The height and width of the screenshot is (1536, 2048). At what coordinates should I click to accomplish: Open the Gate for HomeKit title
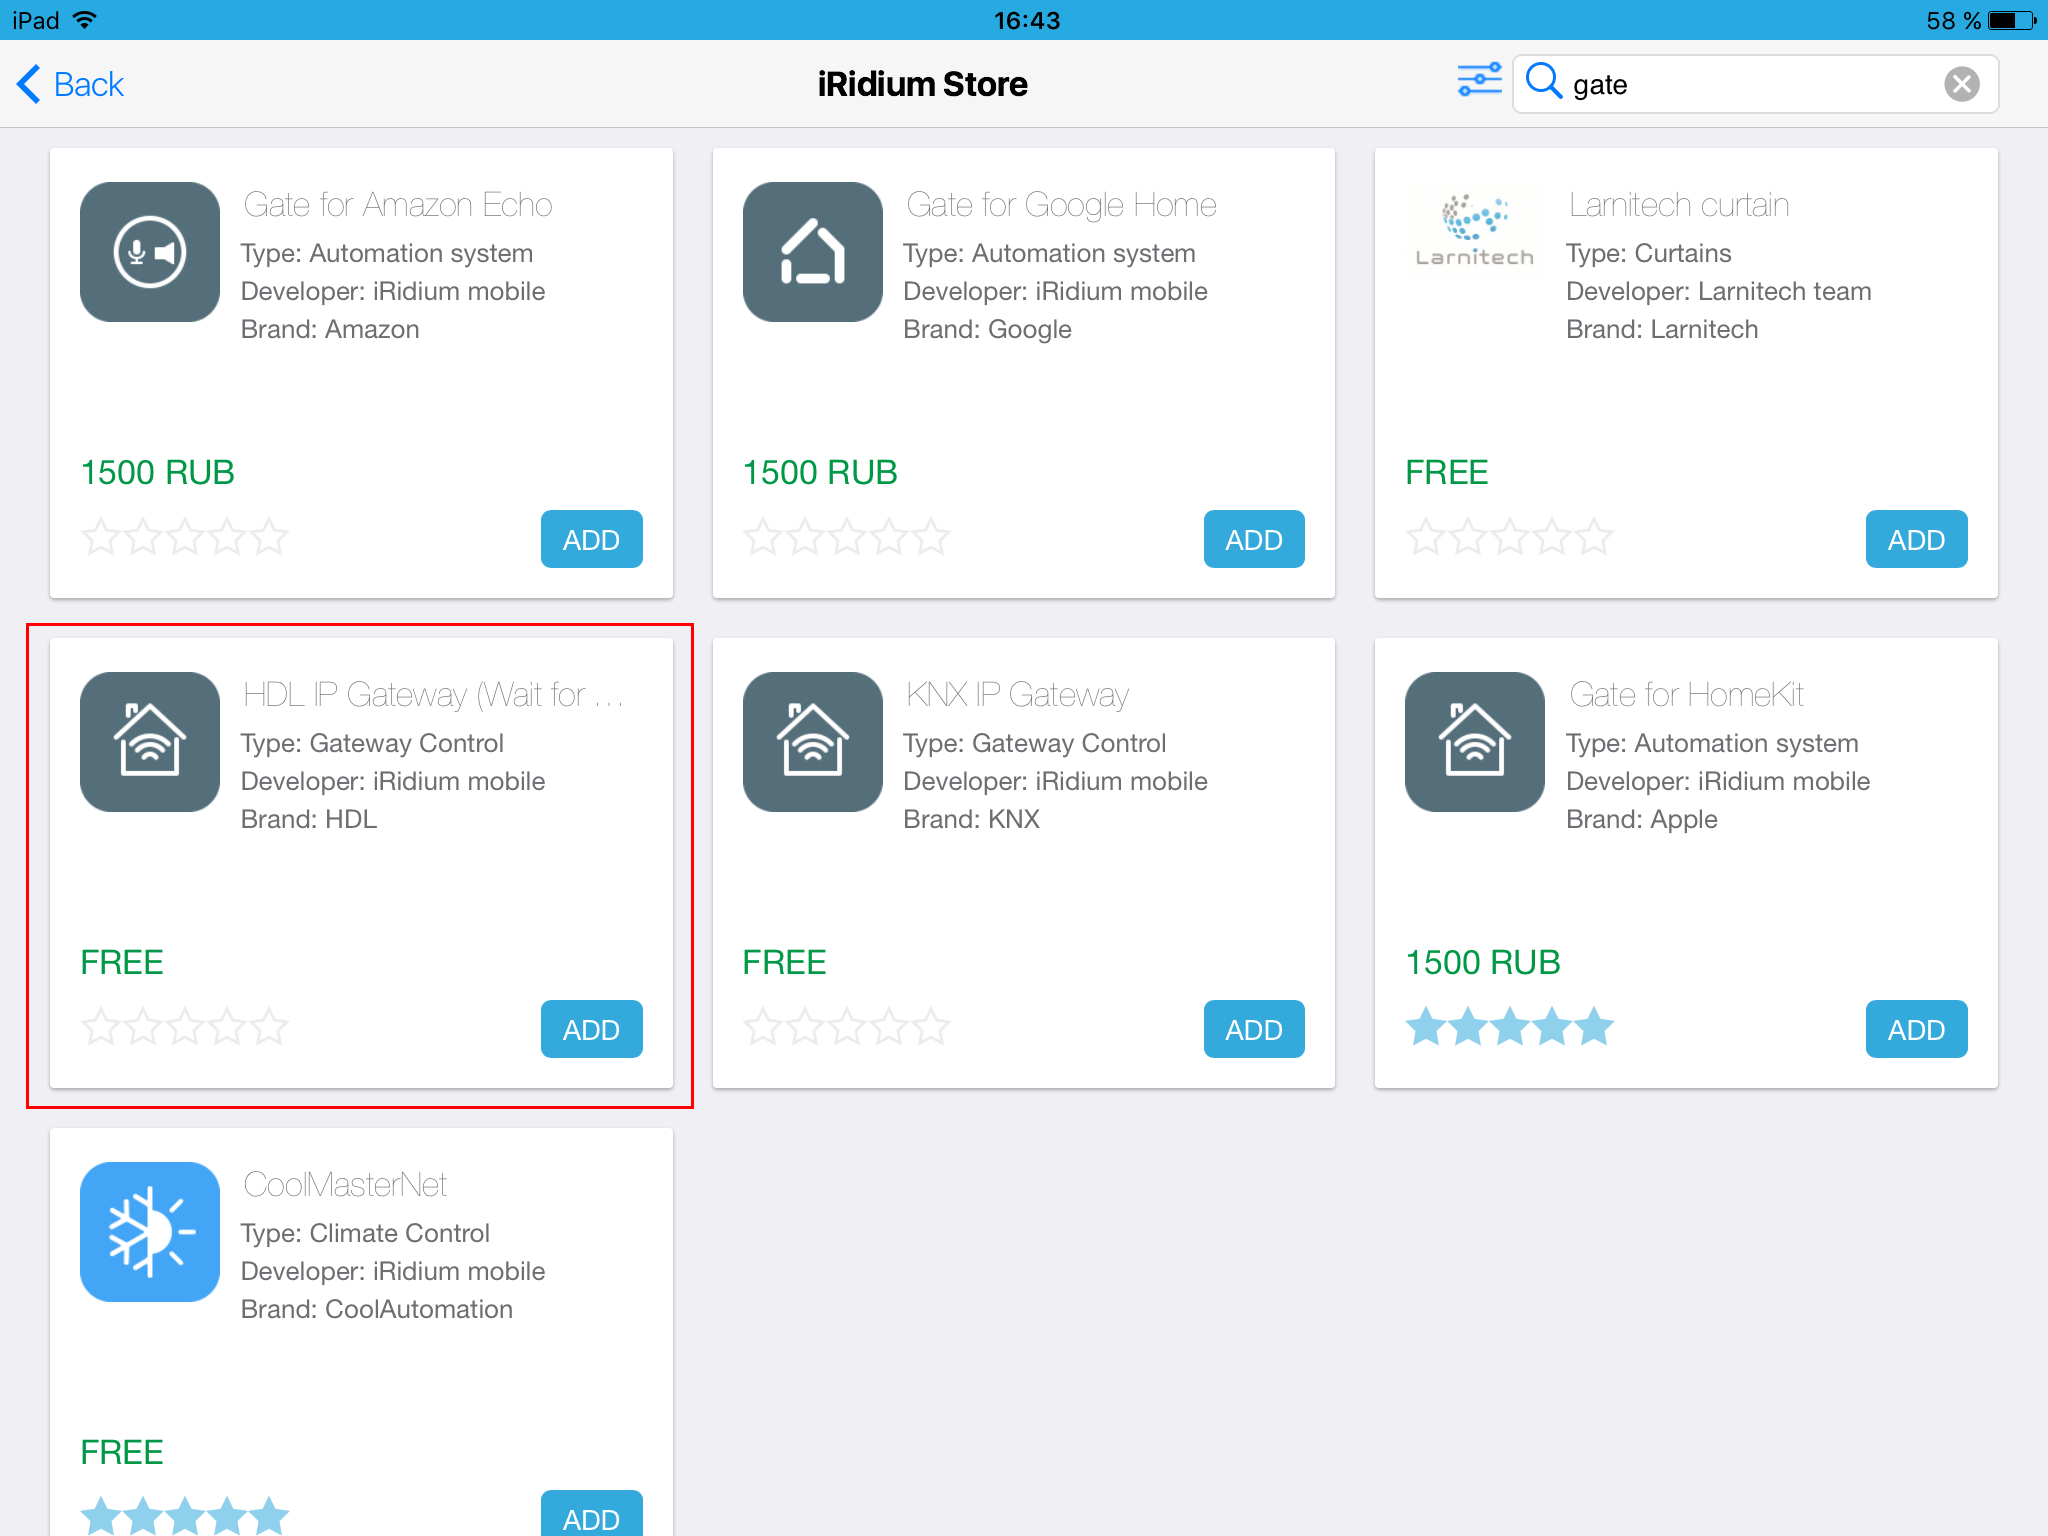(1686, 694)
